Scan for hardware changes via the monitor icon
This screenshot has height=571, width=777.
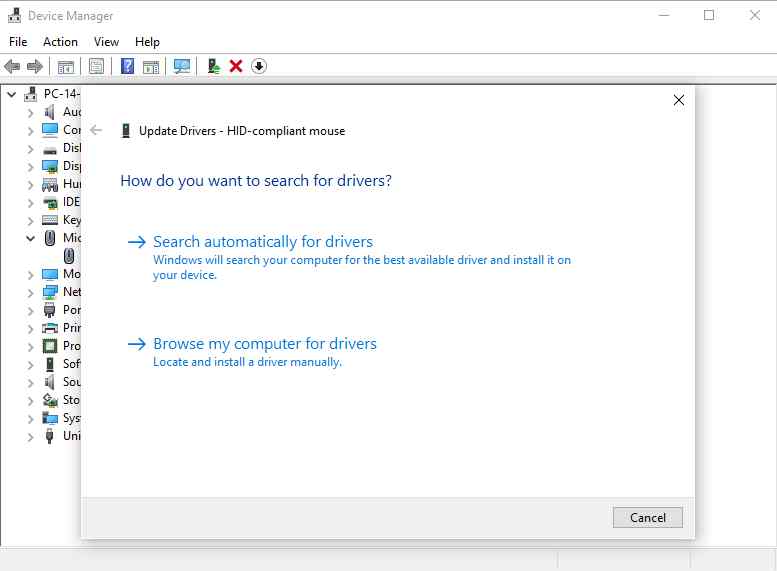click(182, 66)
